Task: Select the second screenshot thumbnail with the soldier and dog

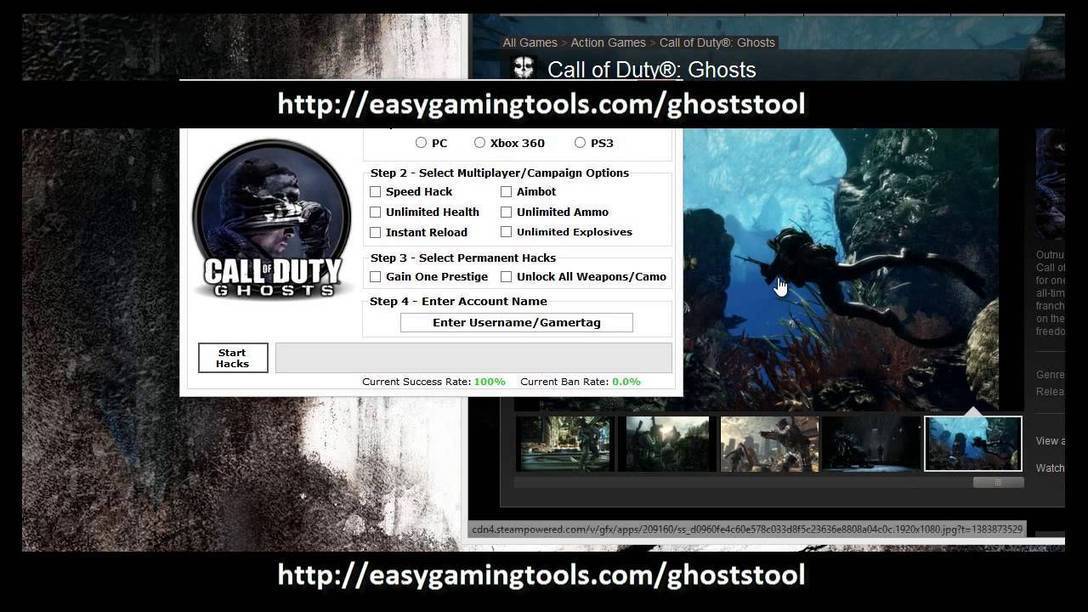Action: (667, 444)
